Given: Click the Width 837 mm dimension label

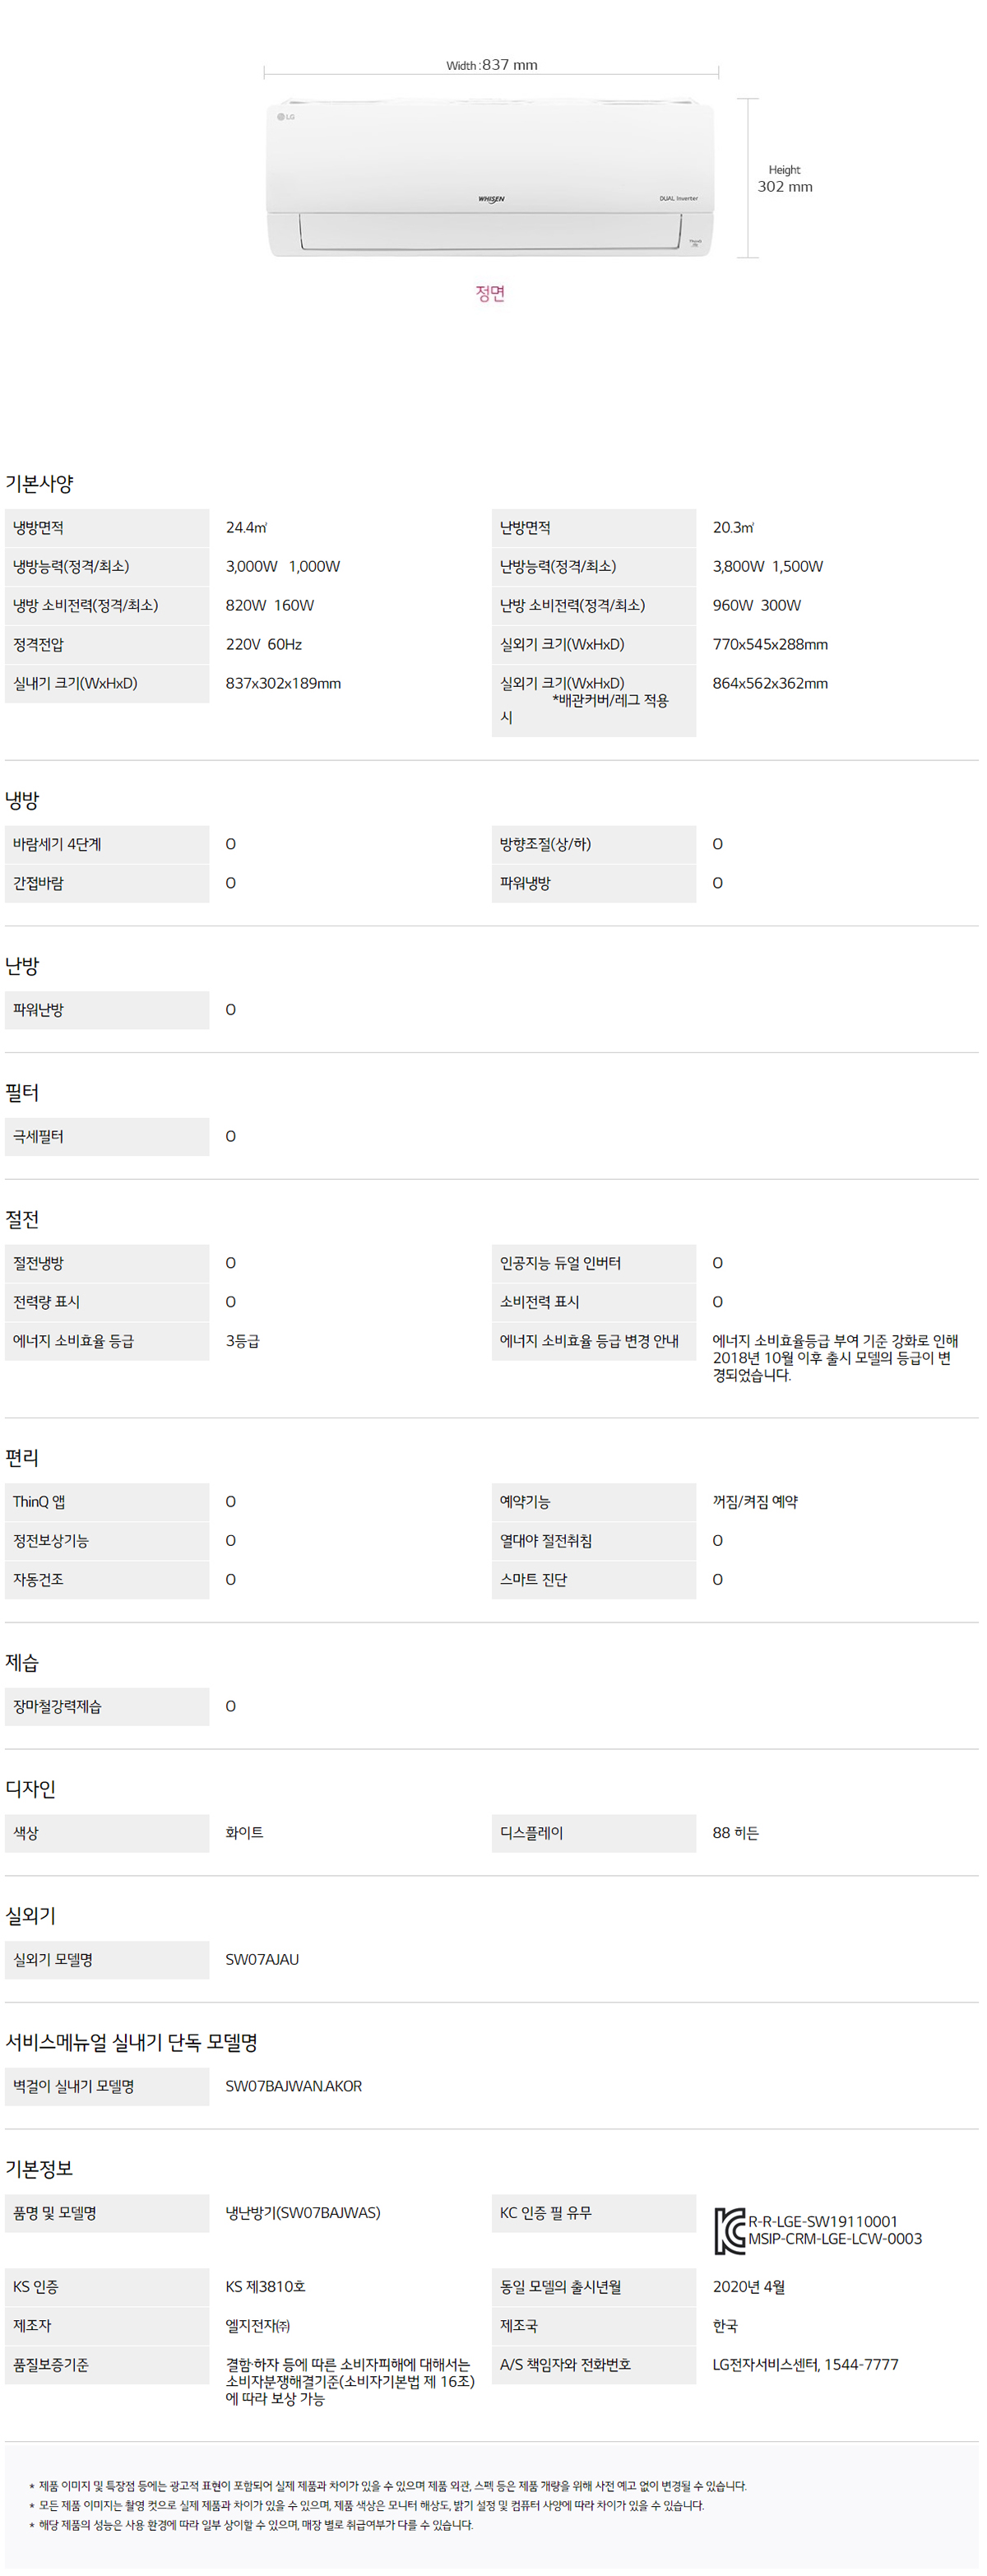Looking at the screenshot, I should [491, 65].
